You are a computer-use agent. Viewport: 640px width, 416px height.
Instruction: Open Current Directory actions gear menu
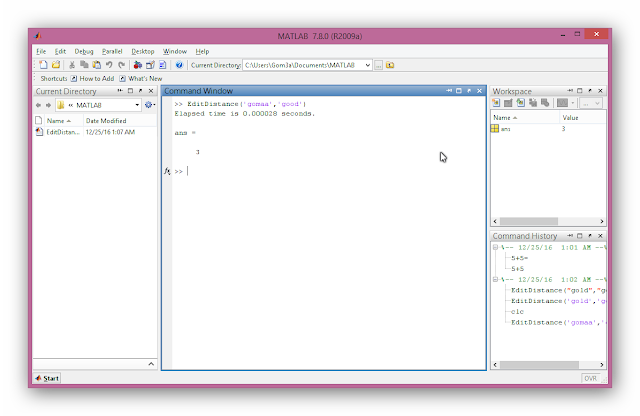point(149,105)
